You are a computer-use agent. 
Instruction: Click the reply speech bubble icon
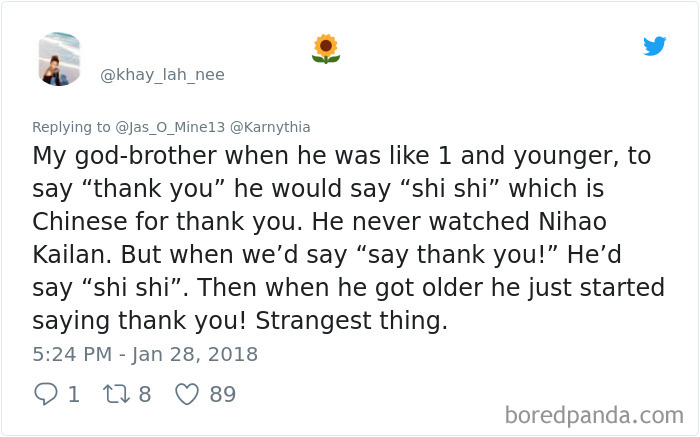(46, 394)
